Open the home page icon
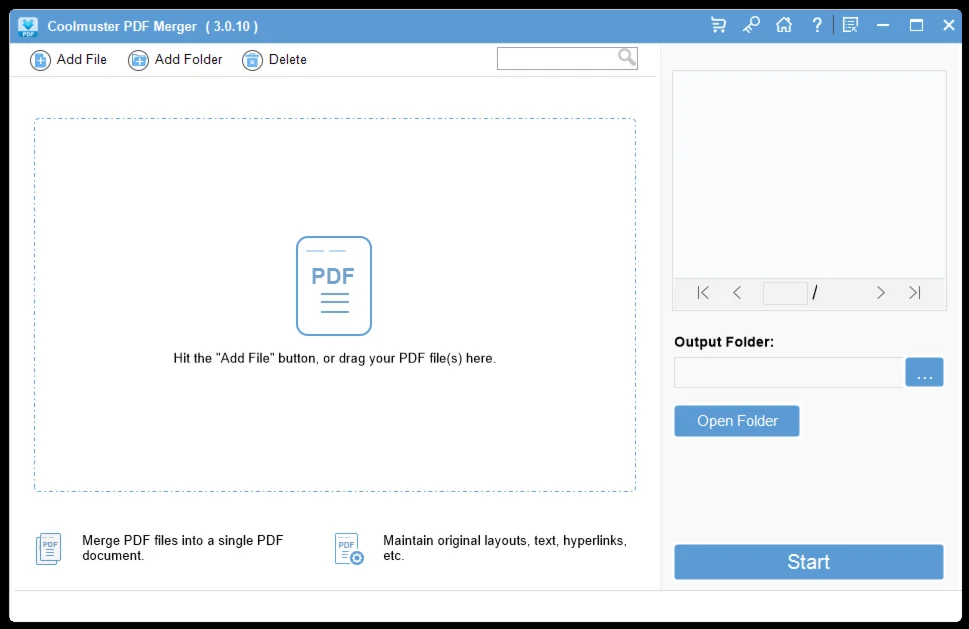 pos(784,25)
